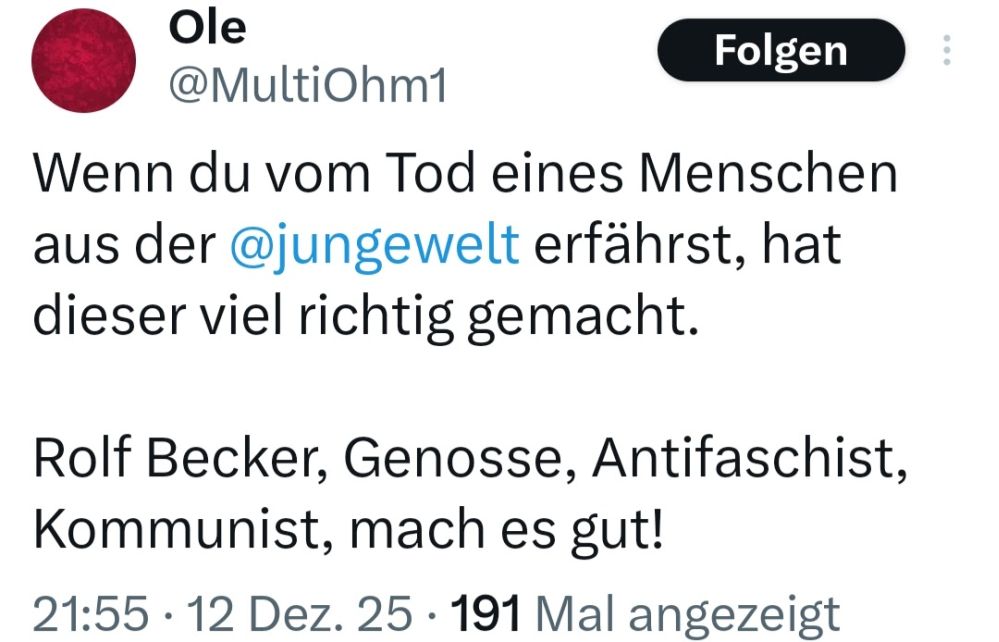Click the text "dieser viel richtig gemacht."

click(364, 315)
